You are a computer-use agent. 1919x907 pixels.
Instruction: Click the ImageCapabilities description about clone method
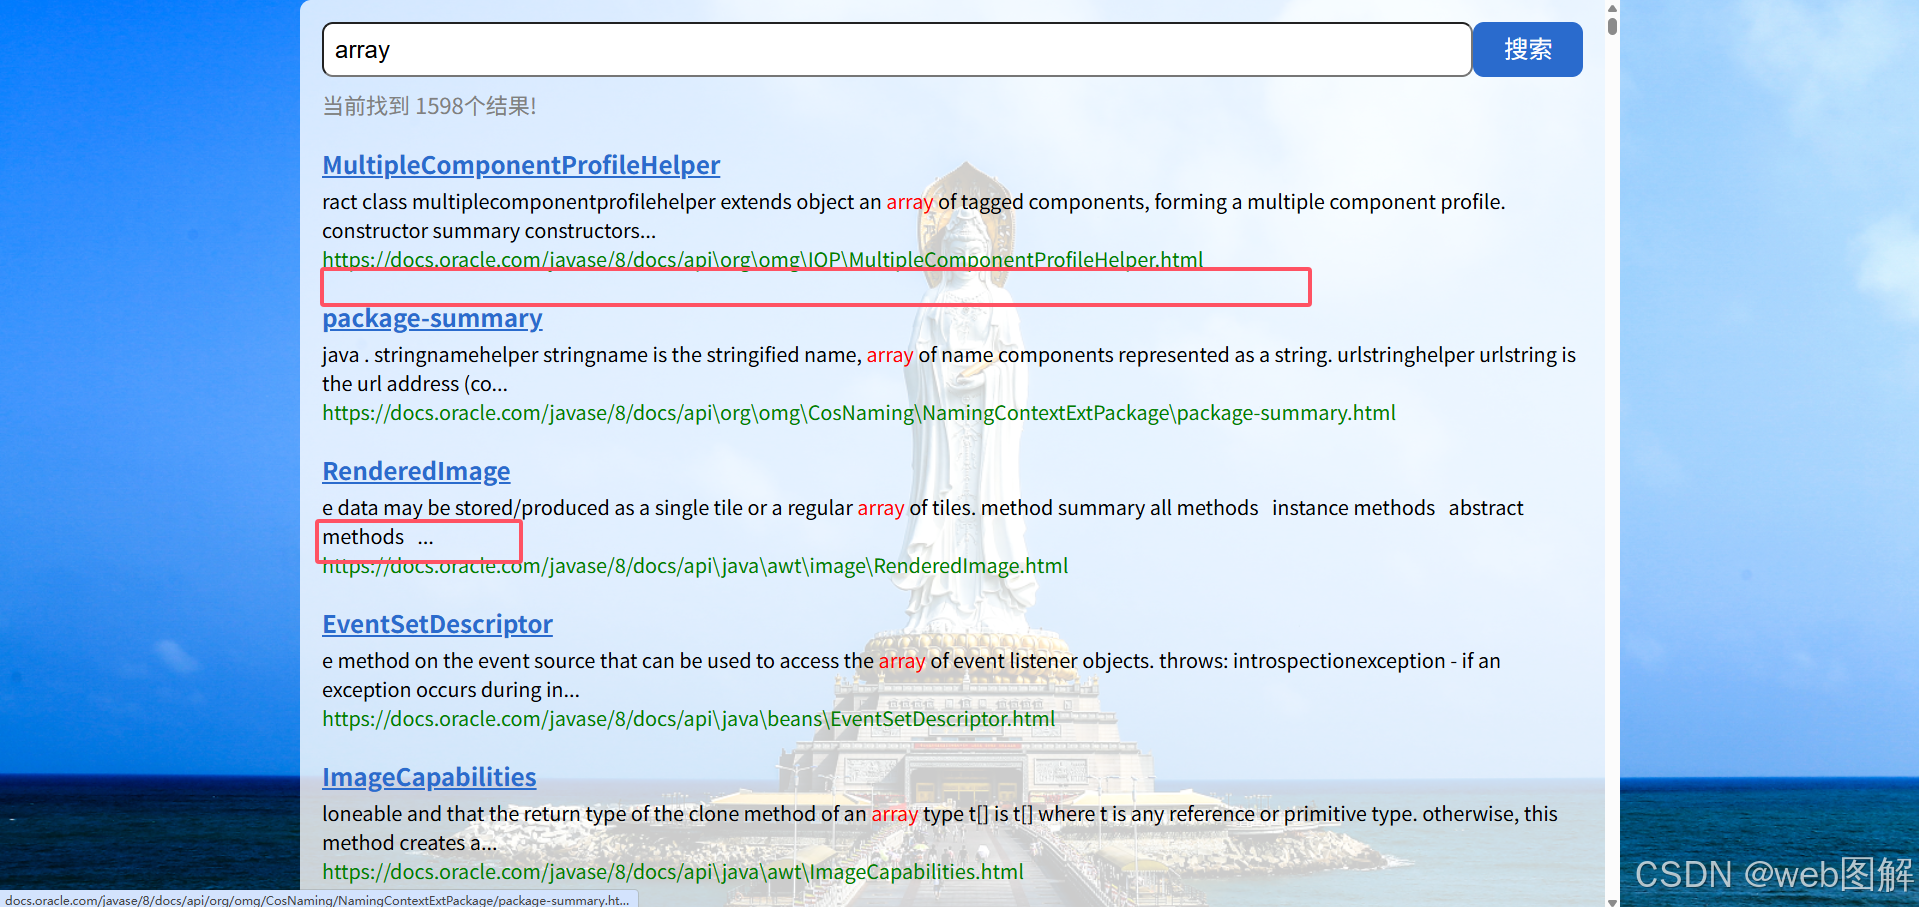939,828
